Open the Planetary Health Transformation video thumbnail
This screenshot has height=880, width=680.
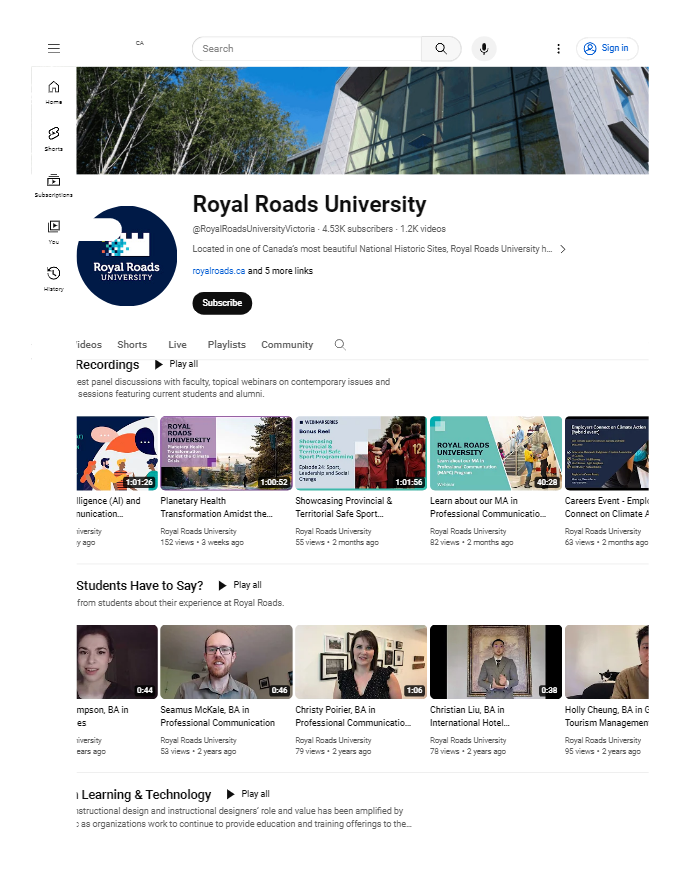point(226,453)
